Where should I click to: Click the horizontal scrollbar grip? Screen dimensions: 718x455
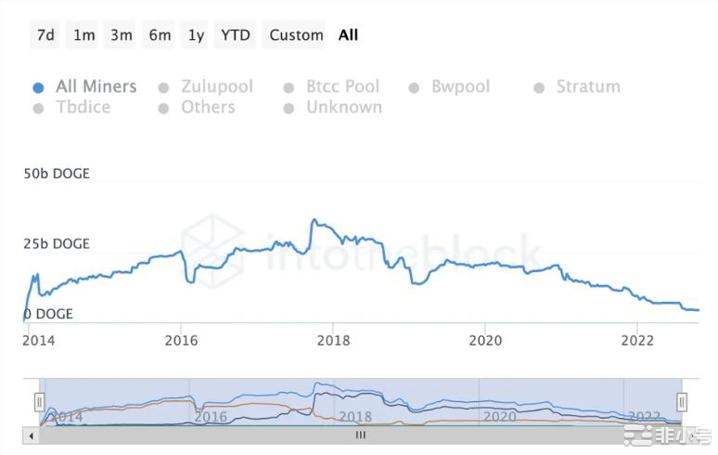pos(361,435)
